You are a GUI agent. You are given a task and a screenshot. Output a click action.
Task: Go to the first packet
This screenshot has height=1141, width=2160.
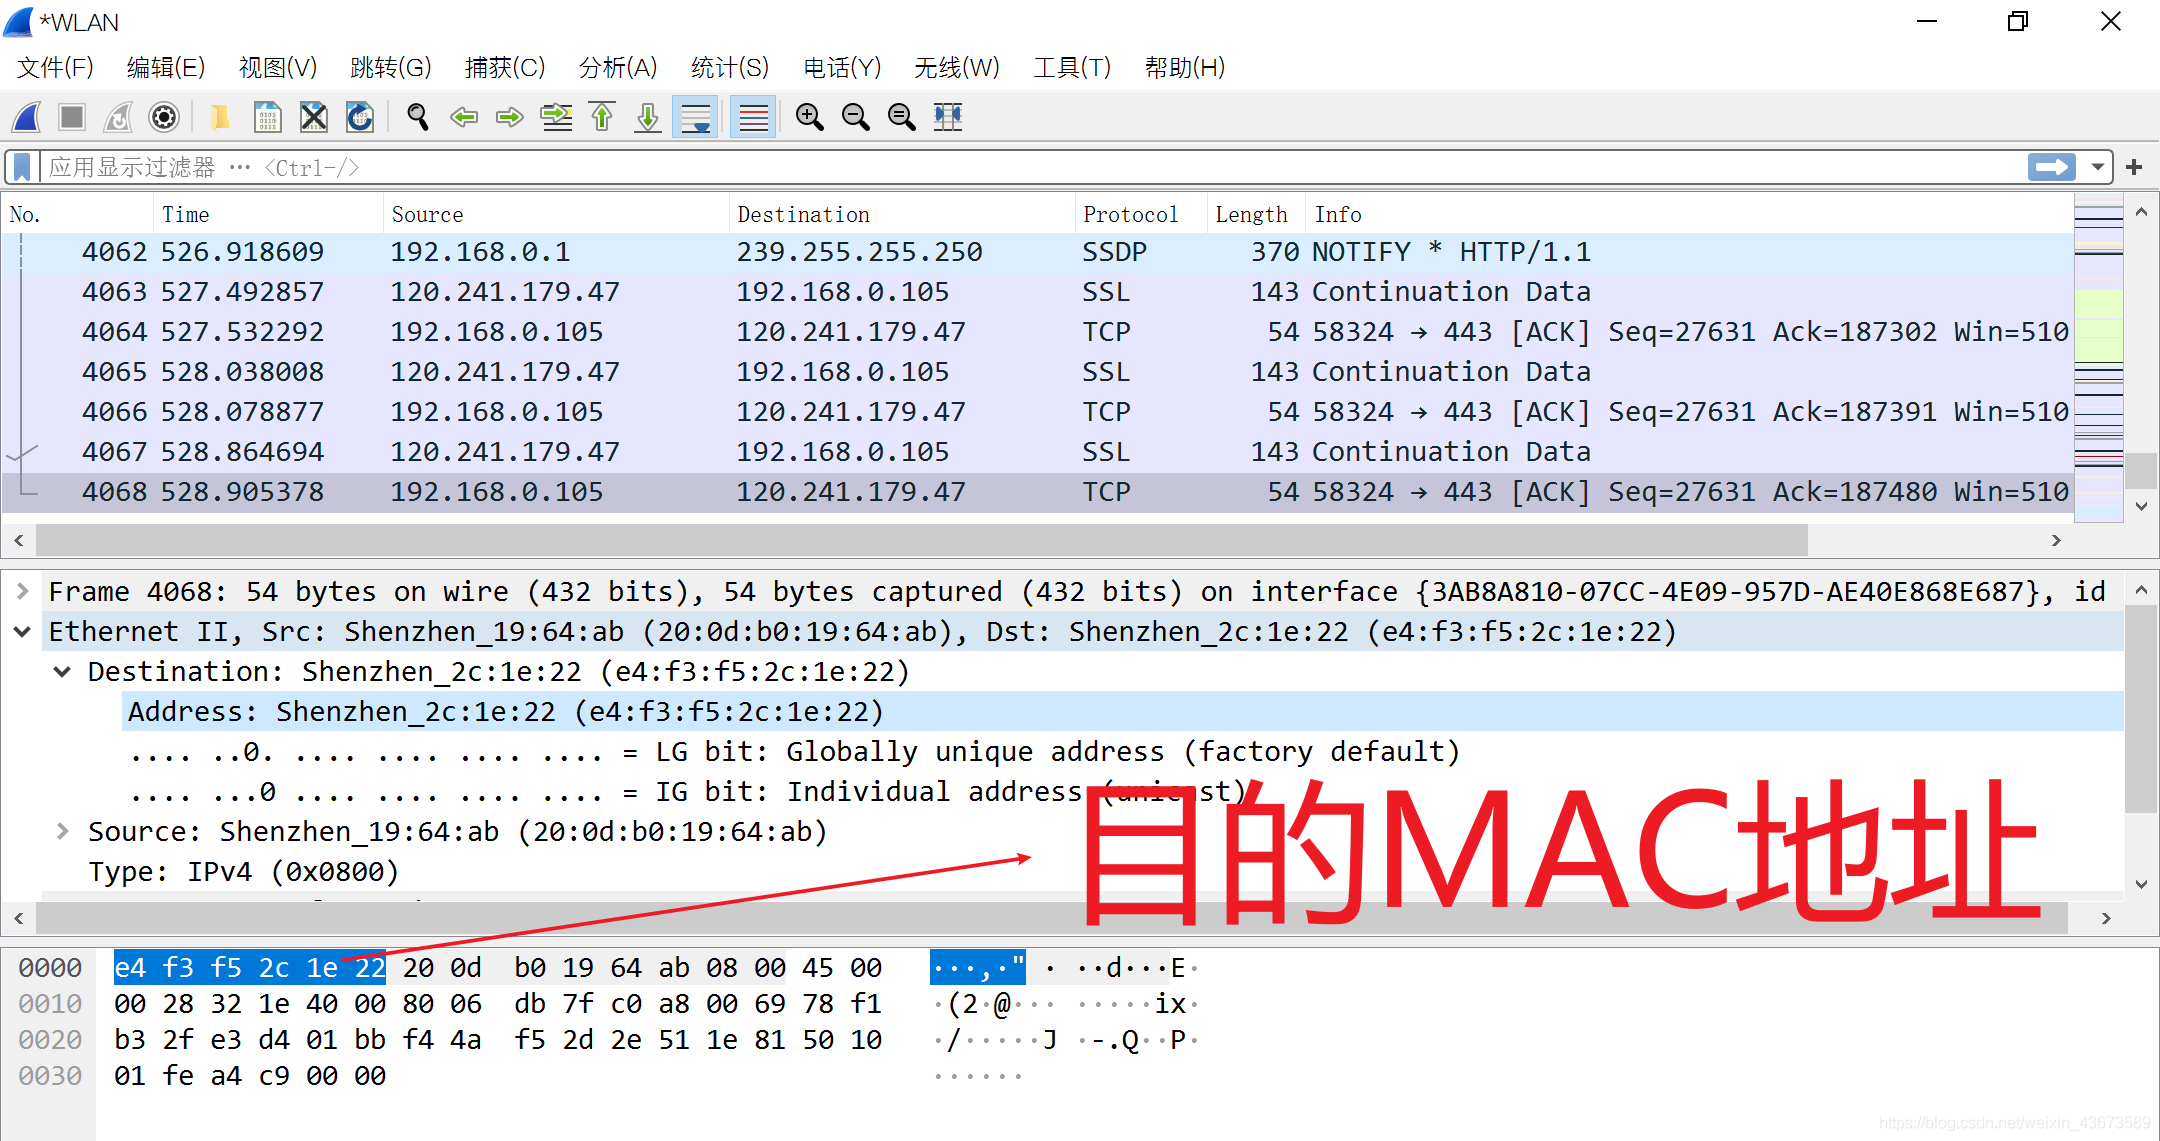602,118
